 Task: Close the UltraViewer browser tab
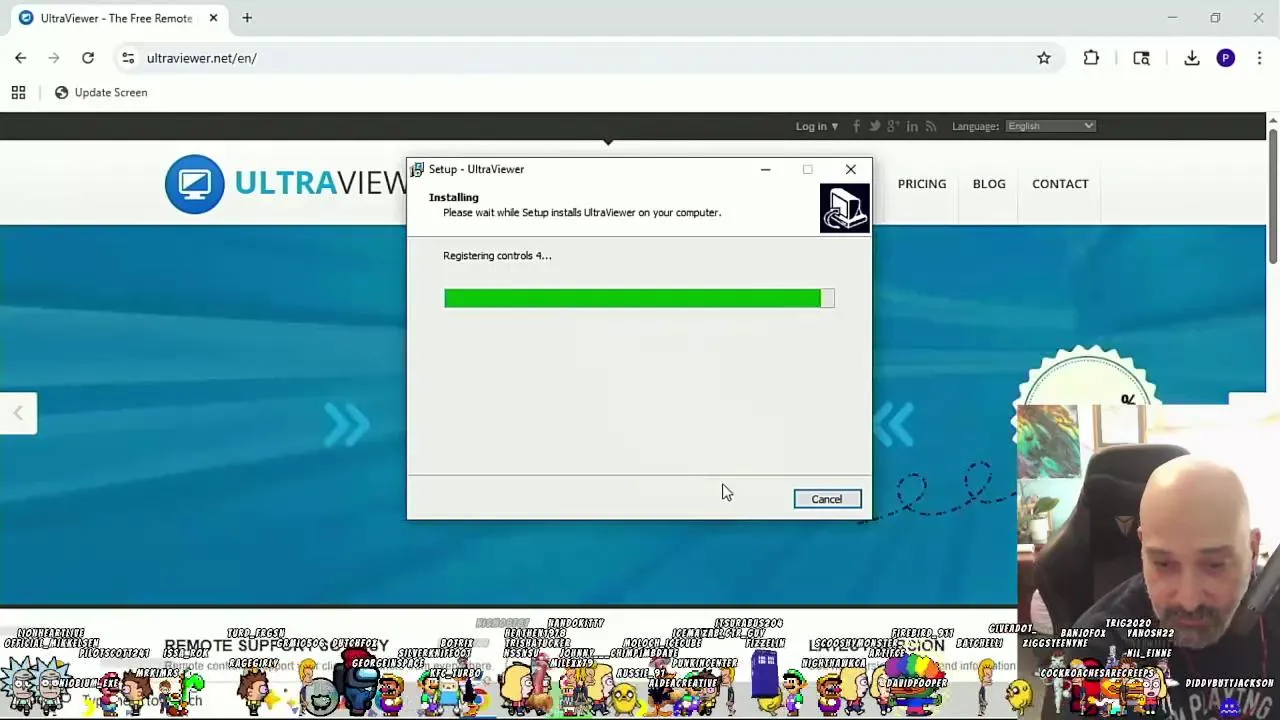[x=213, y=18]
